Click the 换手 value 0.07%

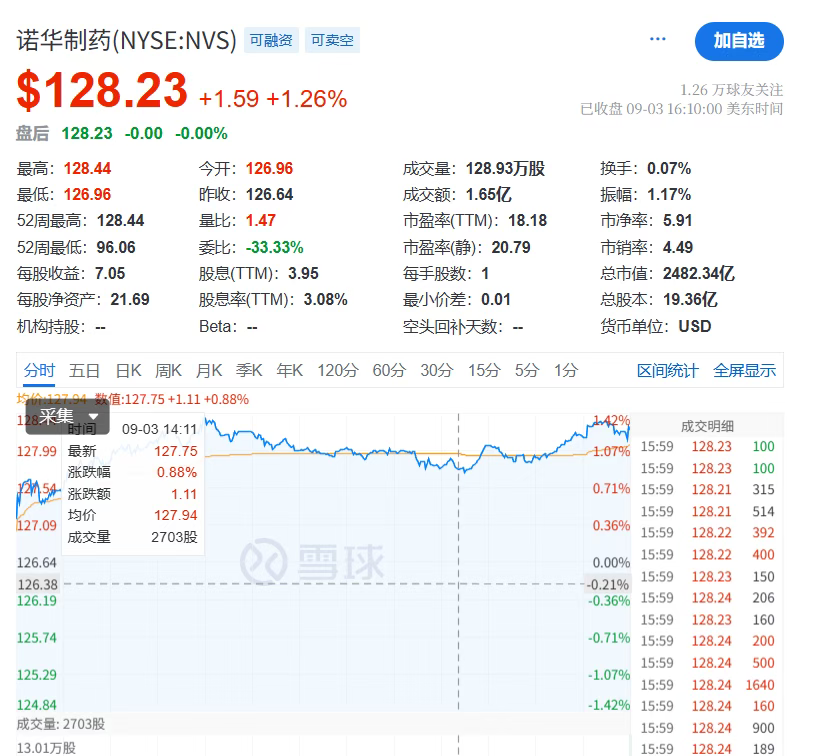(x=669, y=169)
